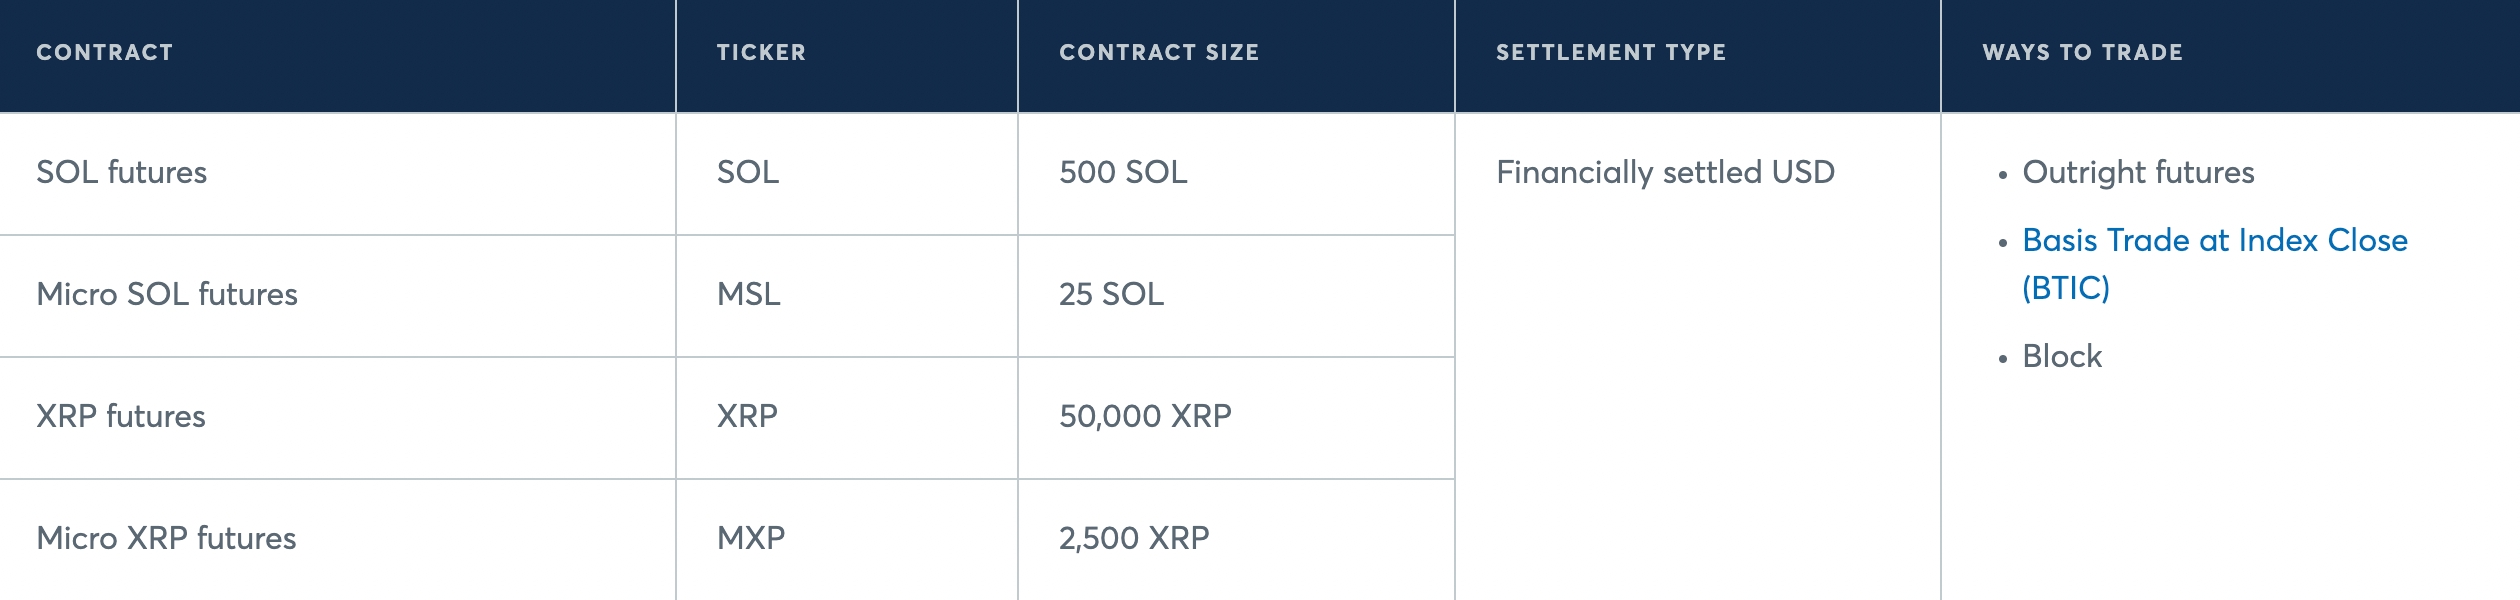Viewport: 2520px width, 600px height.
Task: Click the 25 SOL contract size
Action: [x=1111, y=294]
